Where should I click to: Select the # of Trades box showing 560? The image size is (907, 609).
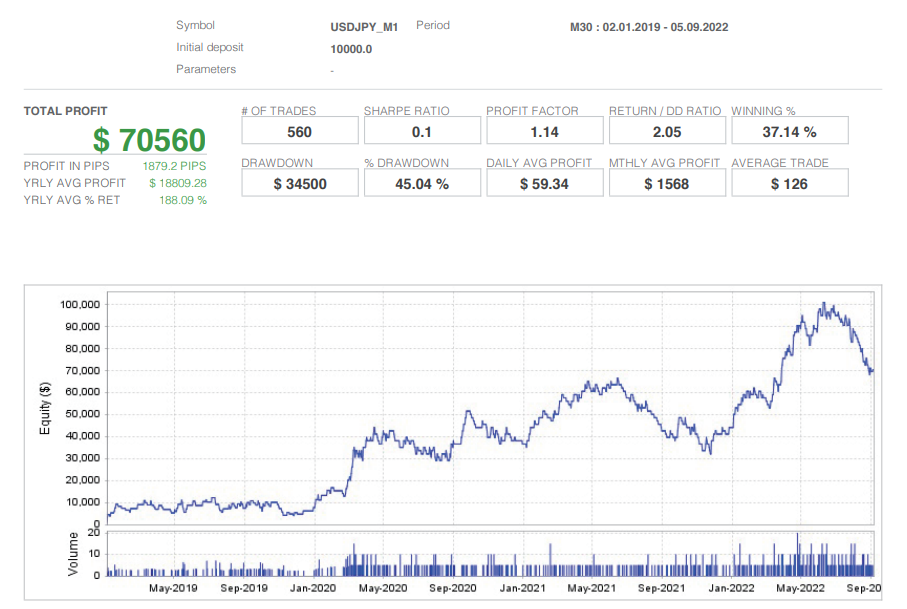coord(299,131)
